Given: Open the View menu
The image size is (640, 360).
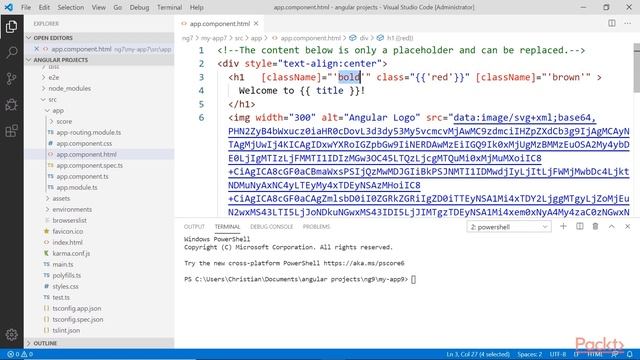Looking at the screenshot, I should (98, 7).
